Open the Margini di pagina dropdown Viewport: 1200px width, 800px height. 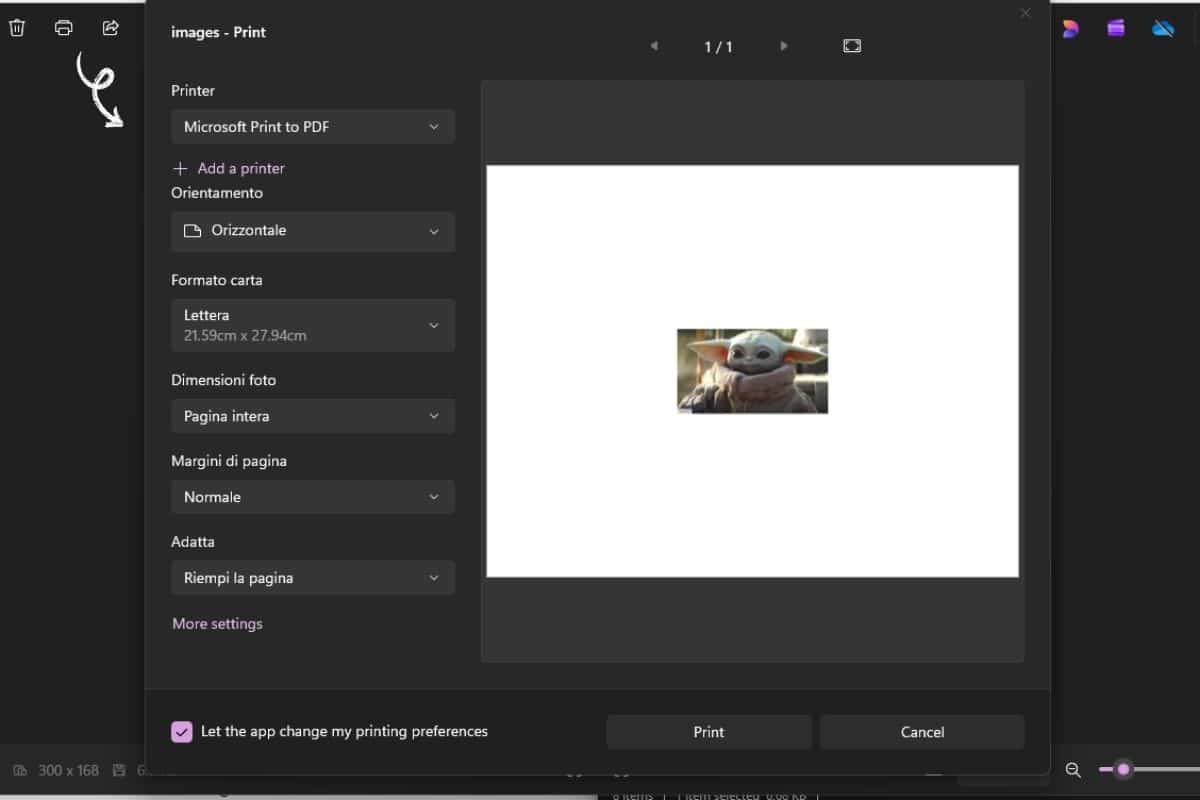[312, 497]
